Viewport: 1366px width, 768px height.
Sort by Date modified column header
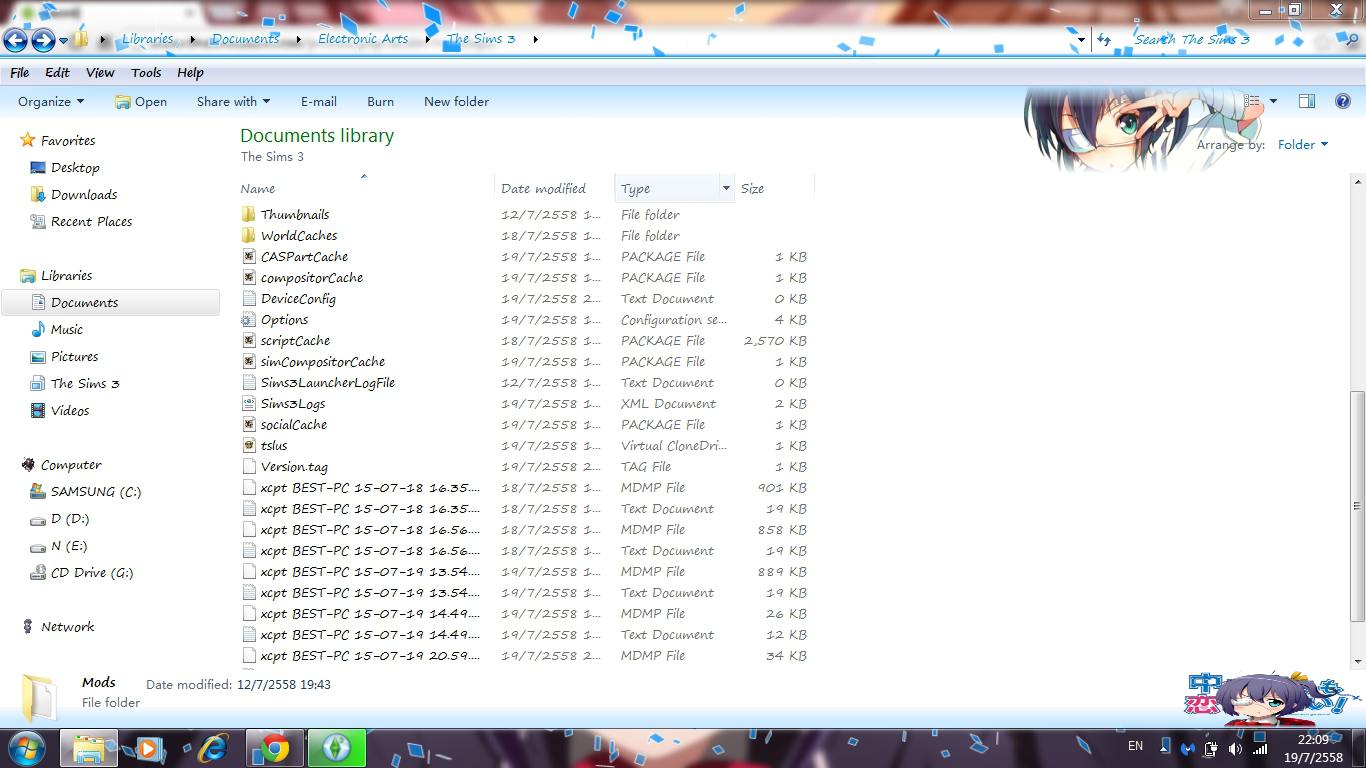(554, 188)
